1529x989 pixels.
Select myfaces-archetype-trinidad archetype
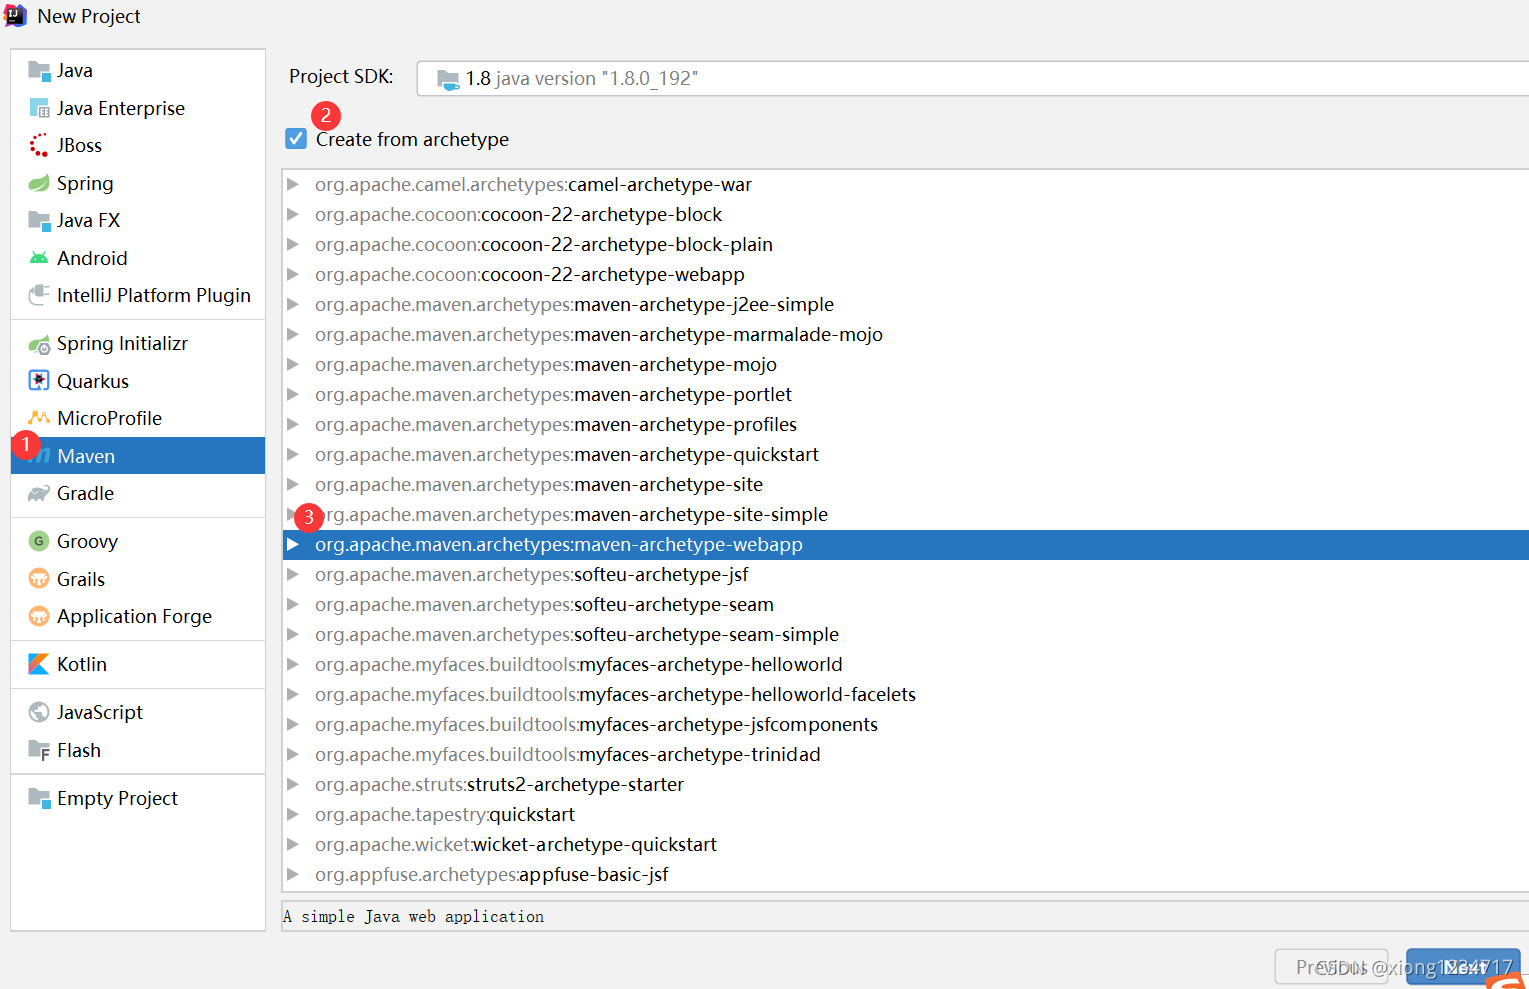pos(905,754)
